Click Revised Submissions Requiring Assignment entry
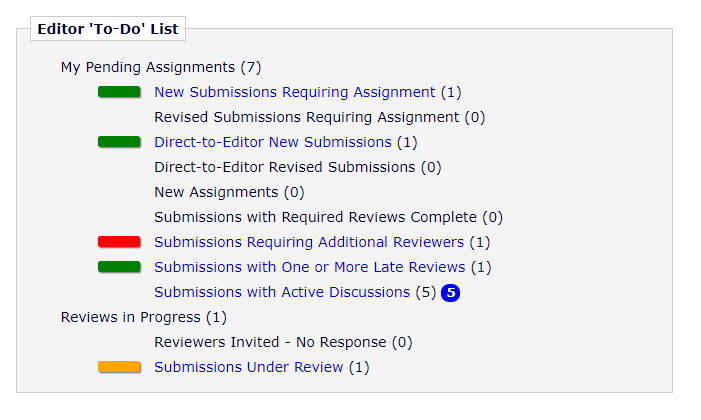 [x=319, y=117]
